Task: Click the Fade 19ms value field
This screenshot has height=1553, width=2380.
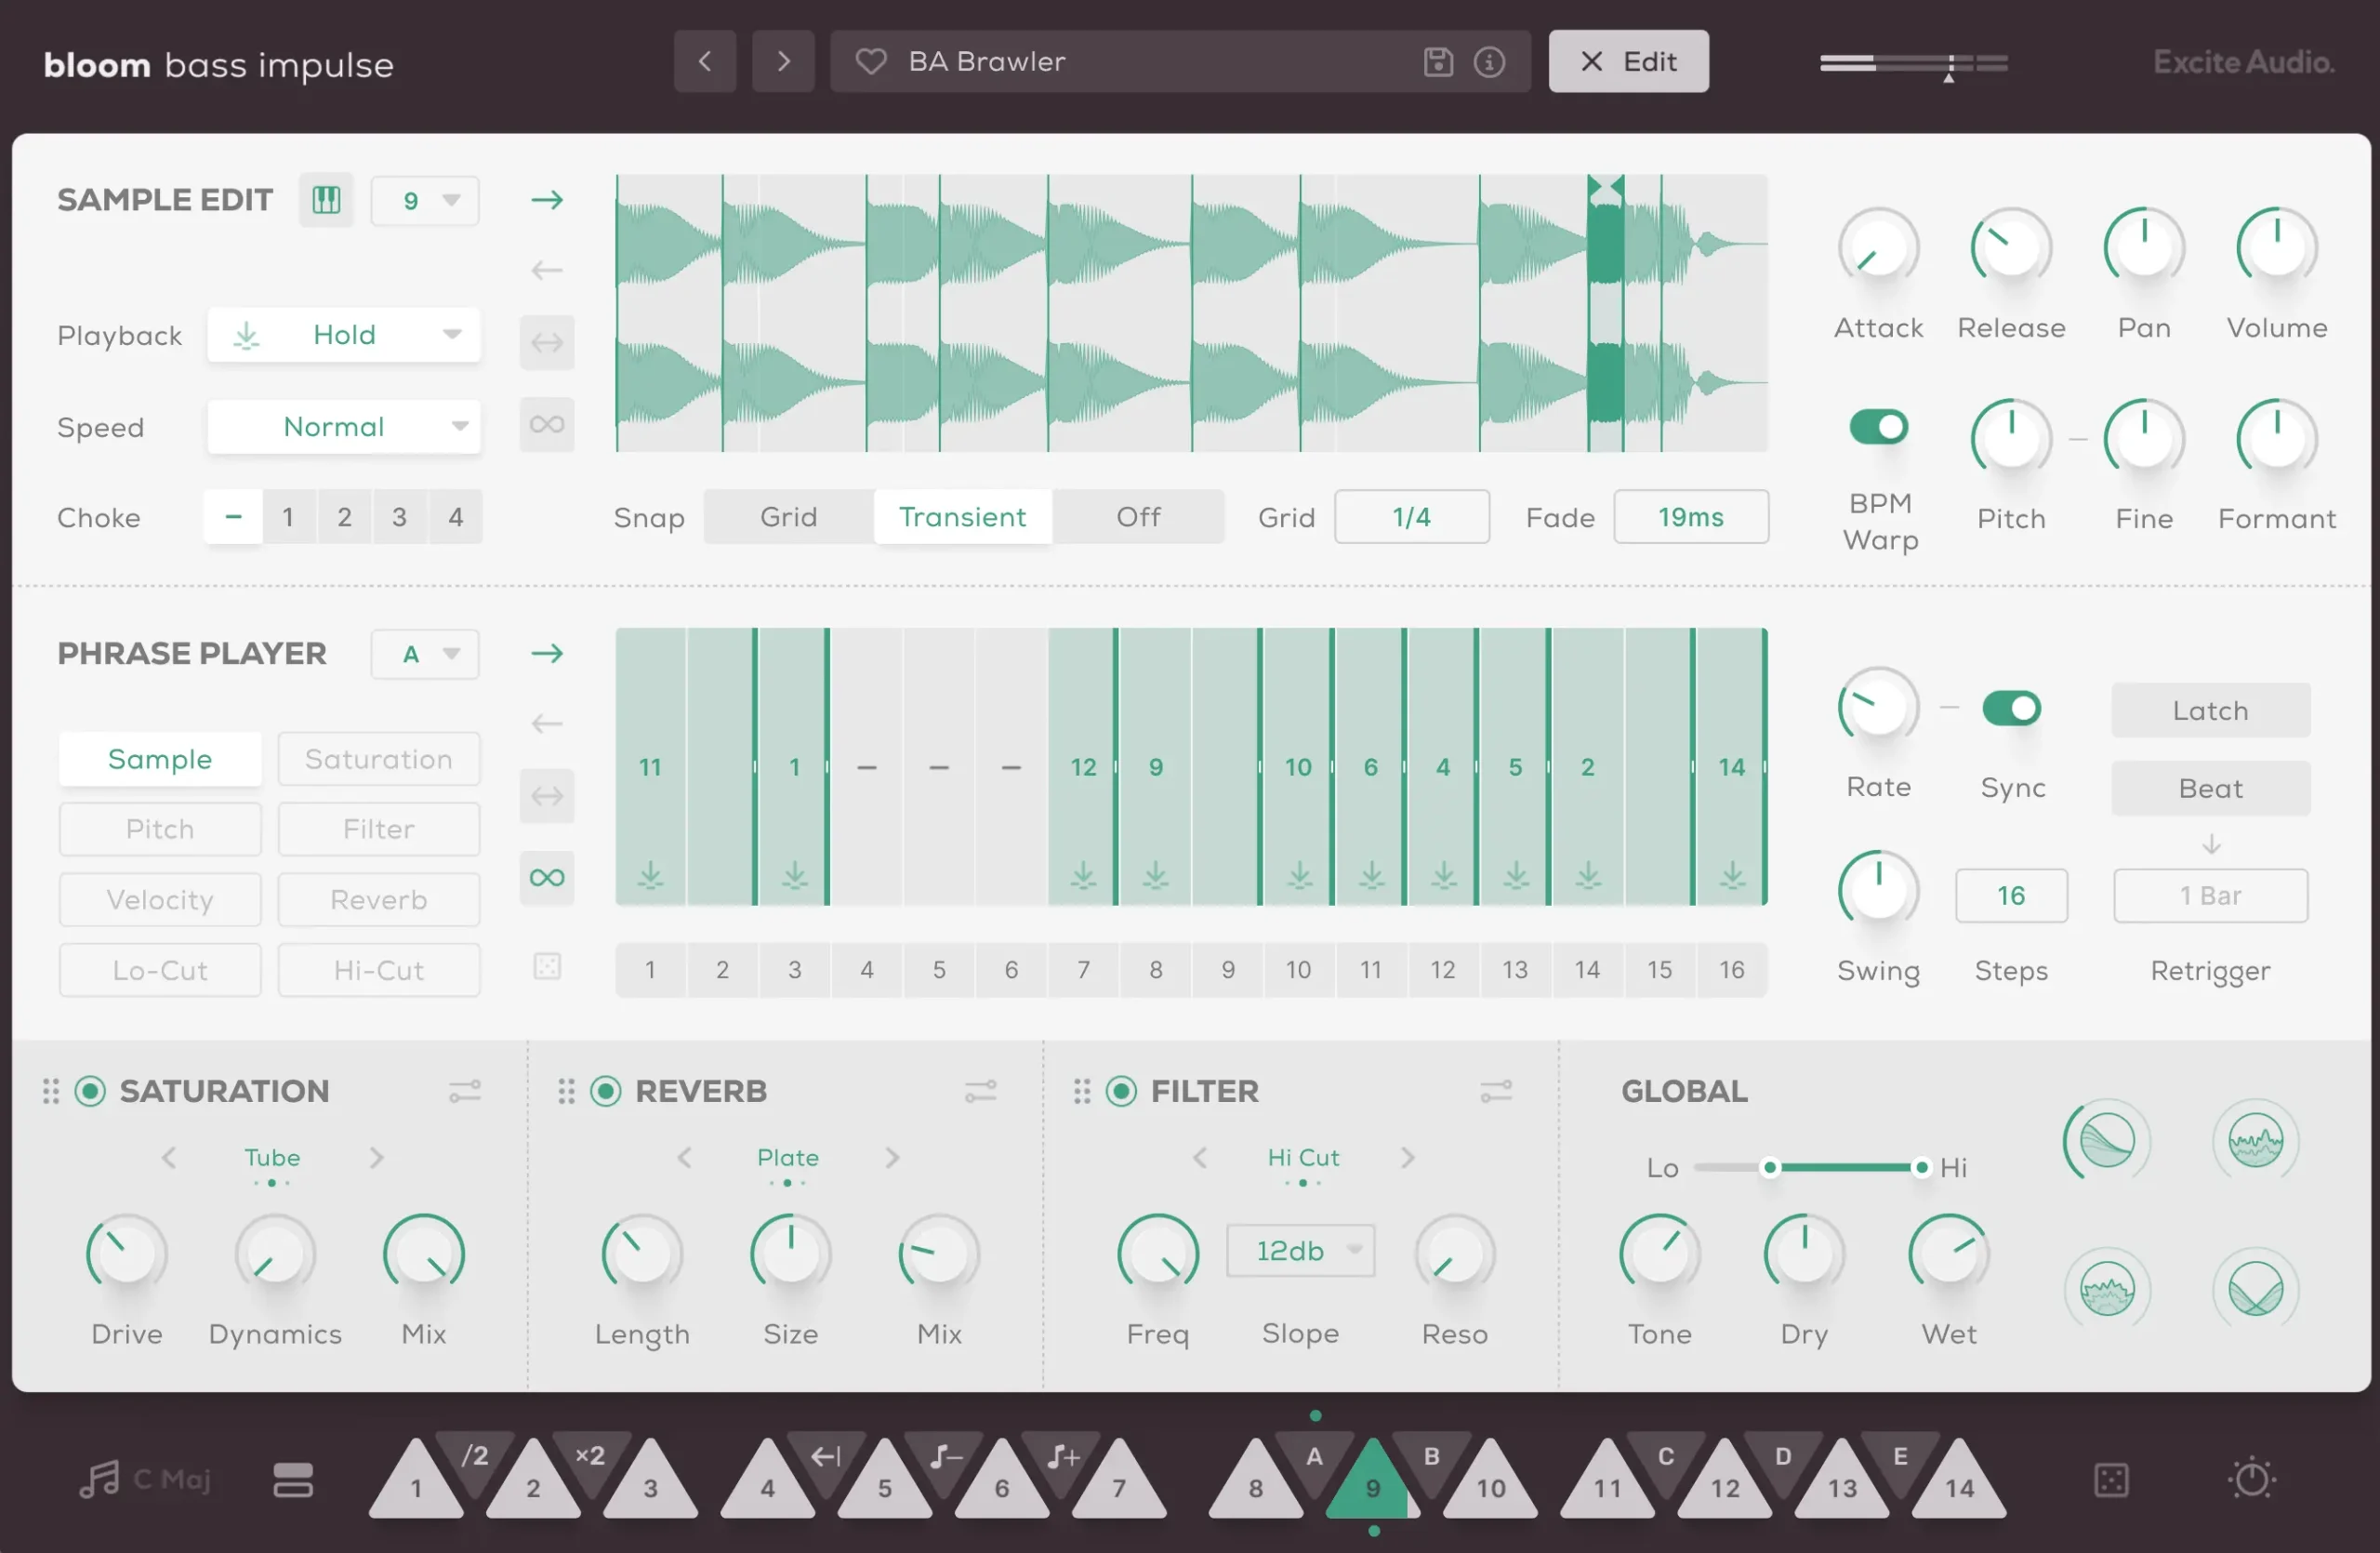Action: point(1690,517)
